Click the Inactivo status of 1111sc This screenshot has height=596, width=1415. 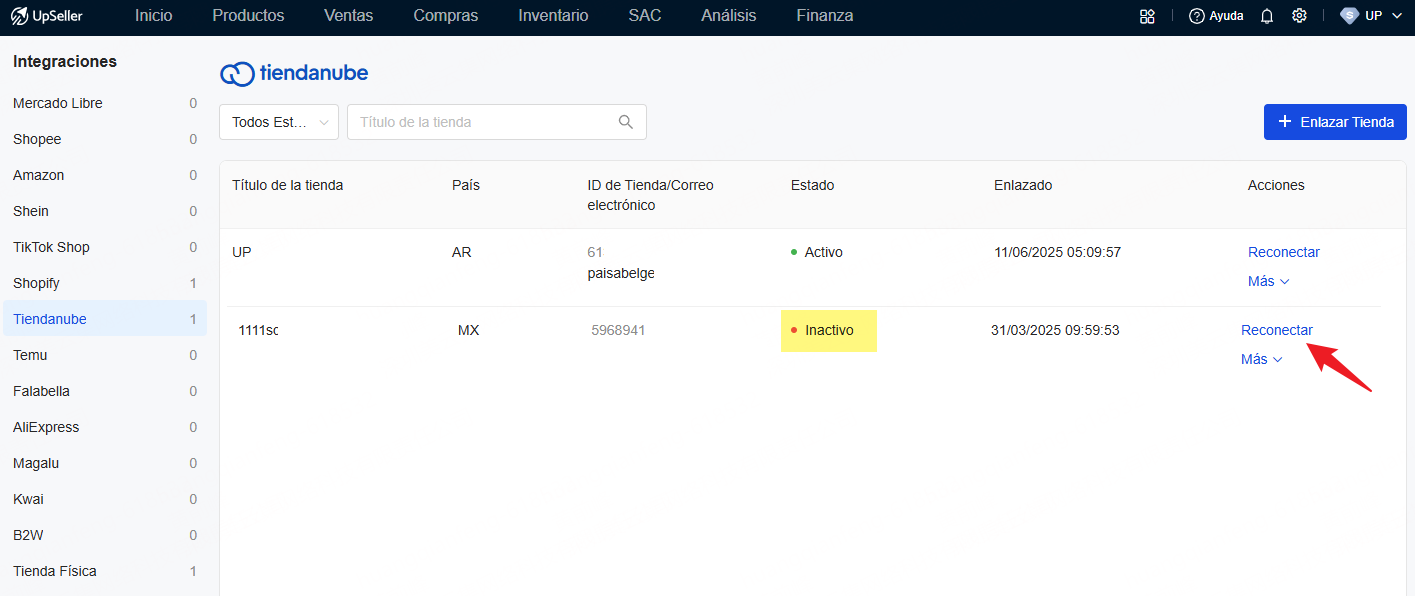(829, 330)
